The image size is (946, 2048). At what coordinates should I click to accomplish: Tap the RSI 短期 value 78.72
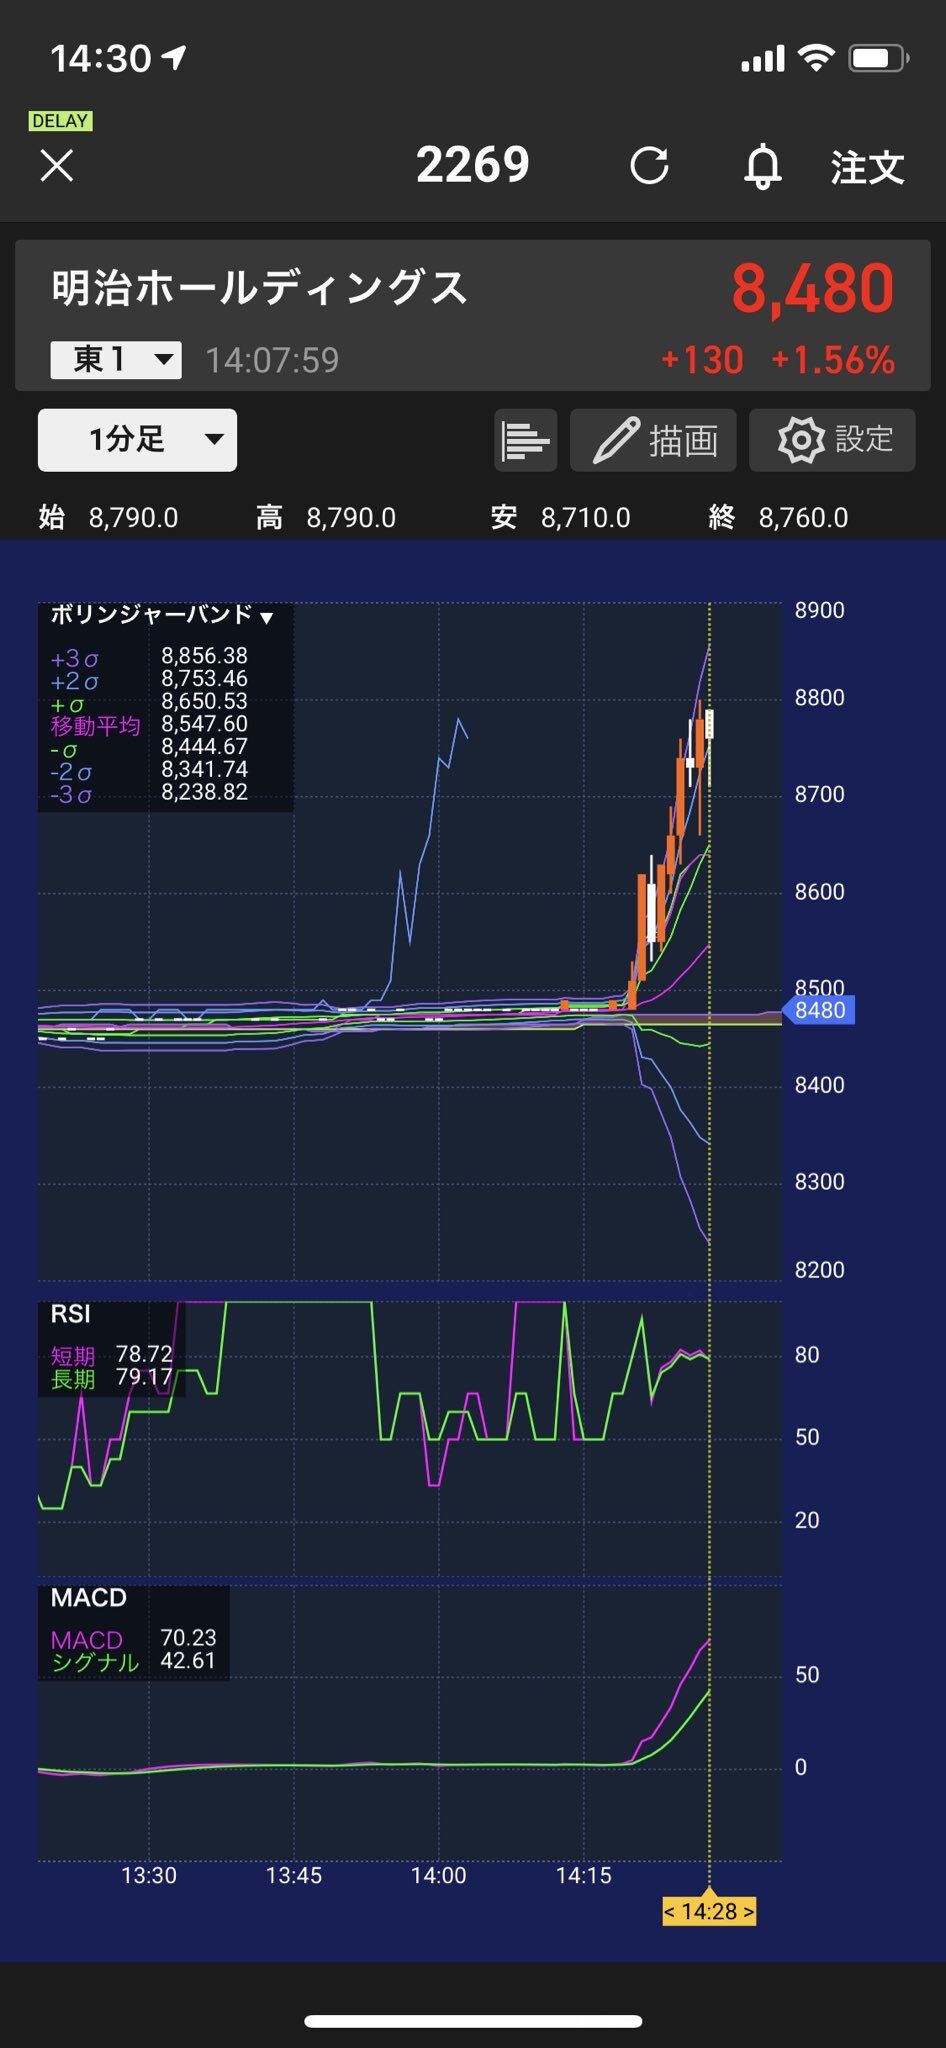point(144,1354)
